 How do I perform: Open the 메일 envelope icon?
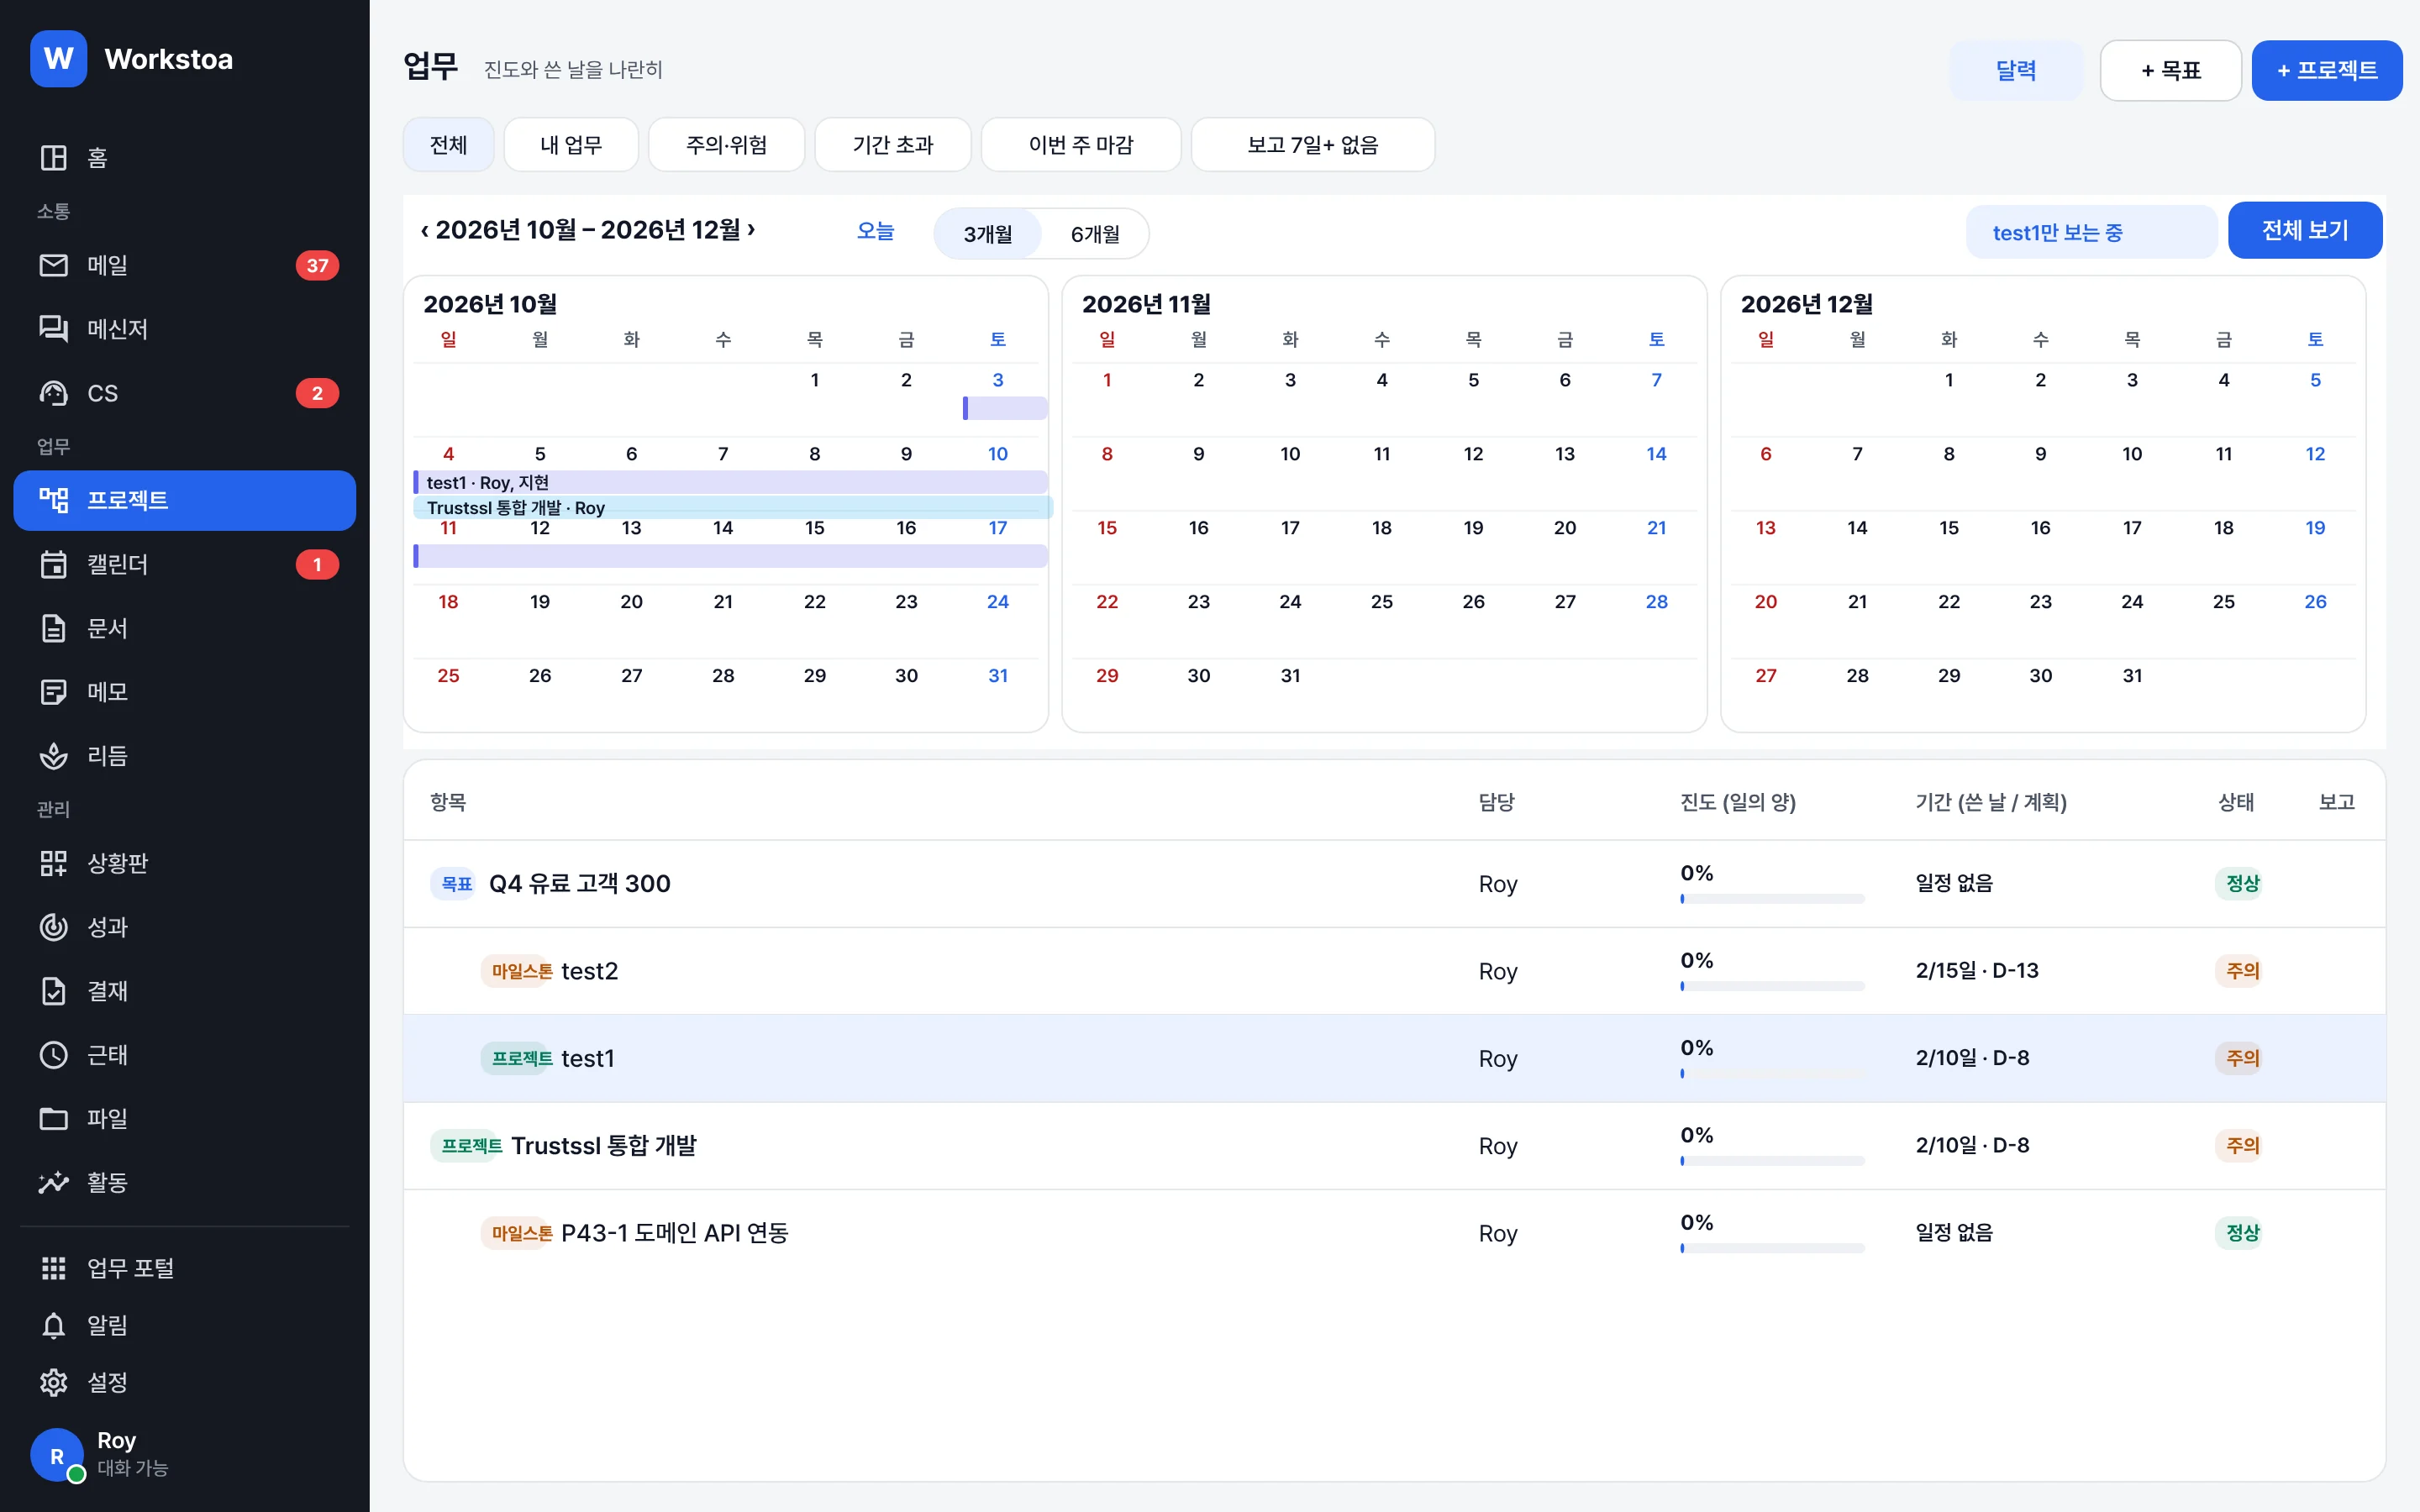[53, 265]
